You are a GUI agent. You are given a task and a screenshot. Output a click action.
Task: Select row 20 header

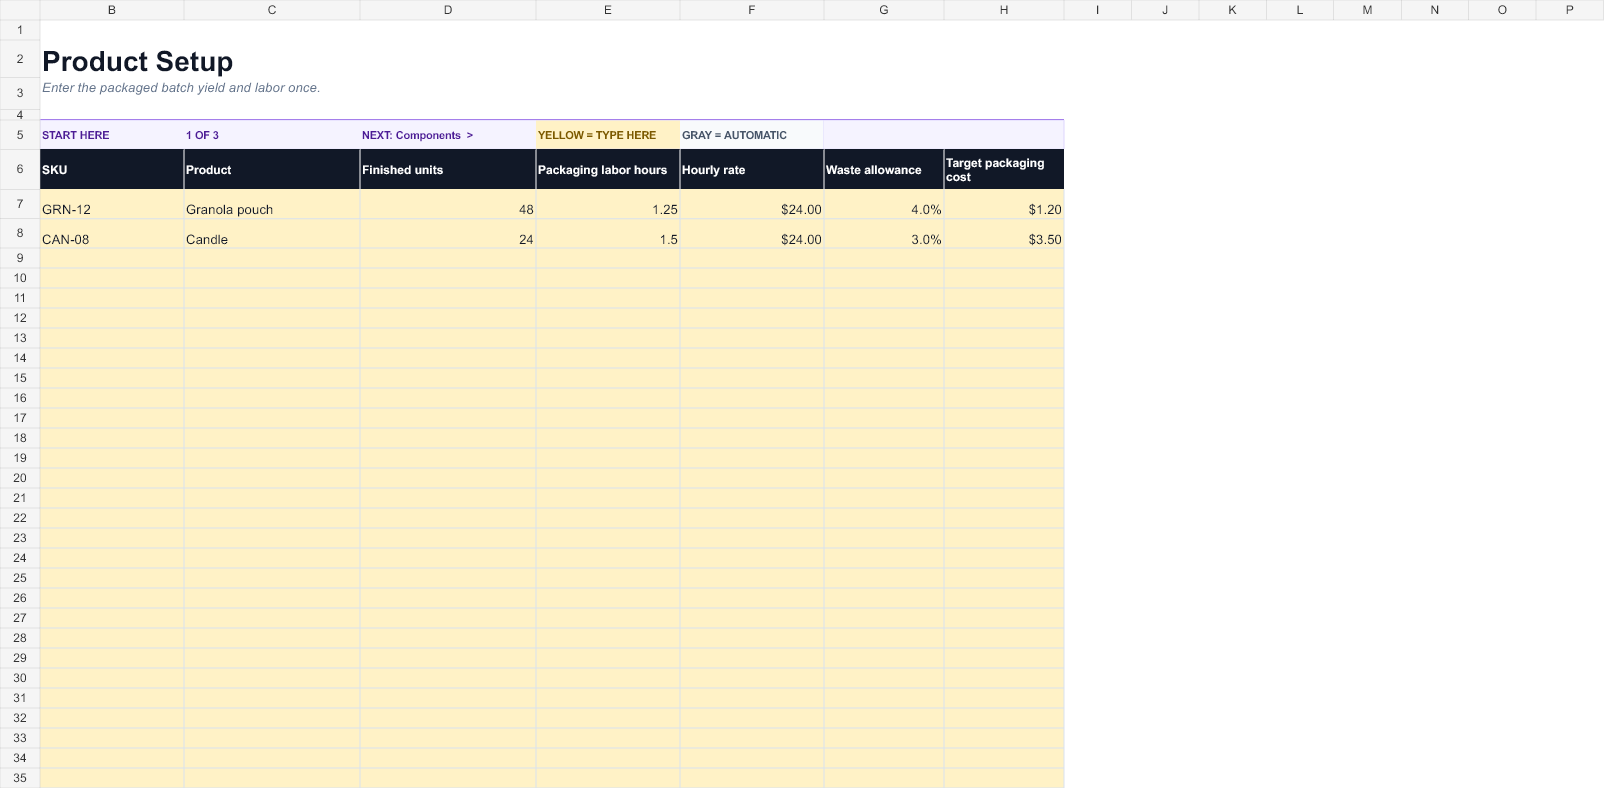click(20, 478)
